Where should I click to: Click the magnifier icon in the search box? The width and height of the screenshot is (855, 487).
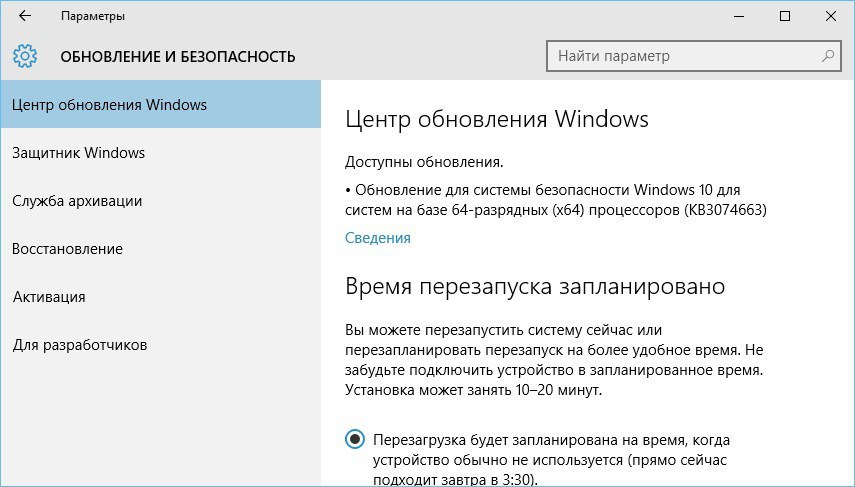(828, 56)
